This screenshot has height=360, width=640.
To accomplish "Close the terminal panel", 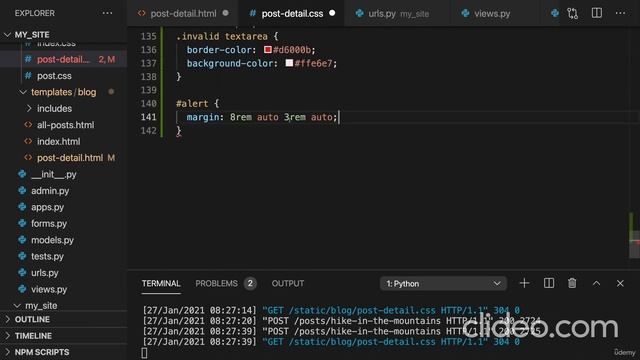I will 620,283.
